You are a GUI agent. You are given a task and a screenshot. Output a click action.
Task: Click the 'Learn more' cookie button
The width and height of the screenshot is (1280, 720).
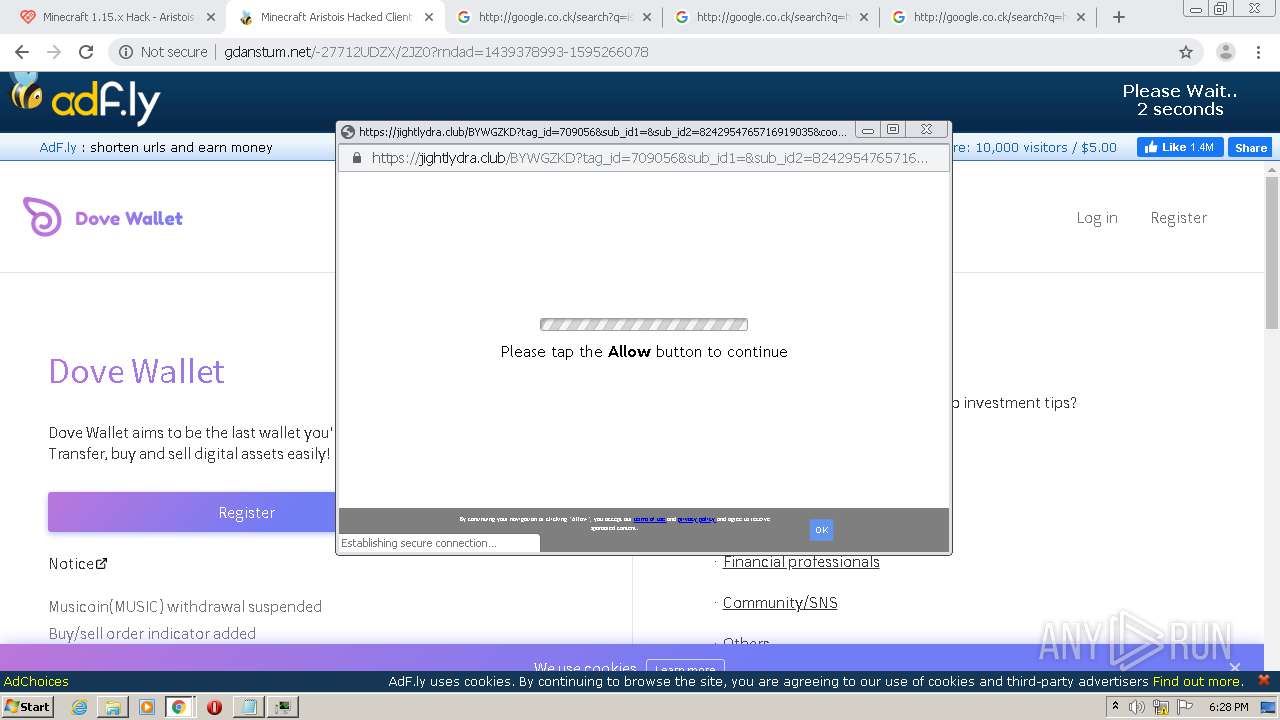pos(685,669)
